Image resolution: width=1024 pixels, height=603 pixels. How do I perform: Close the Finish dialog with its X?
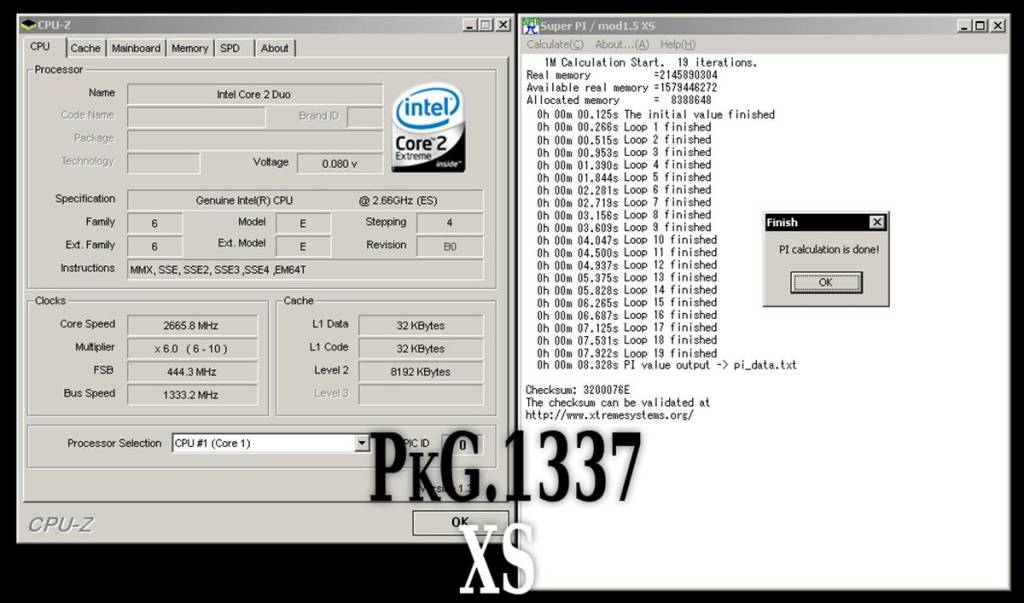click(x=876, y=223)
